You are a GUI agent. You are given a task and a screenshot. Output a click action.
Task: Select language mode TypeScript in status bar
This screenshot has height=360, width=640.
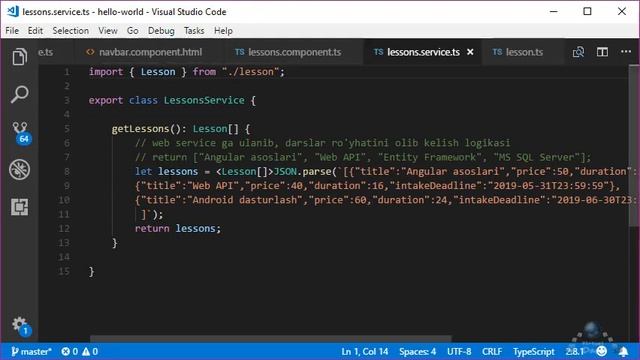point(533,351)
